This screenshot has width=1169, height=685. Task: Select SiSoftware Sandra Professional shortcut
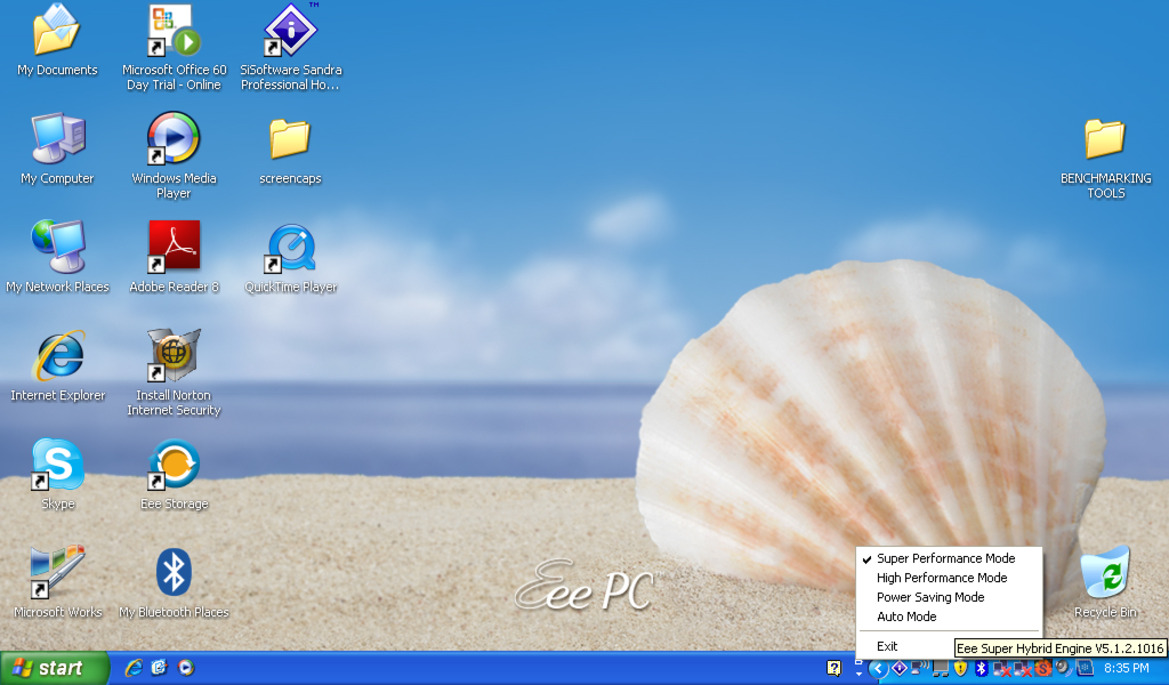coord(291,48)
